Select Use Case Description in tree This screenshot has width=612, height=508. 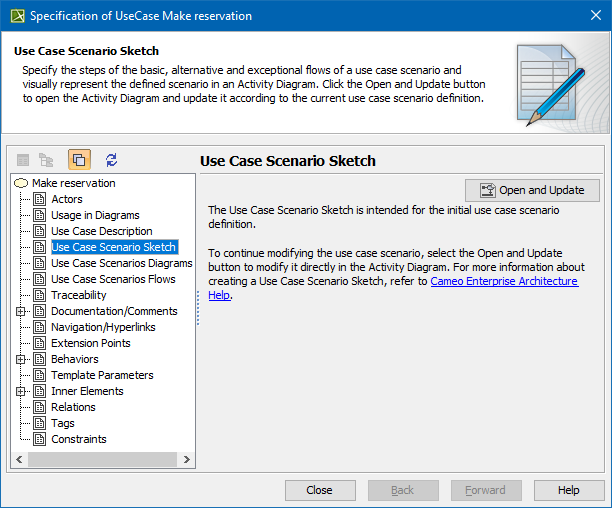(x=102, y=231)
